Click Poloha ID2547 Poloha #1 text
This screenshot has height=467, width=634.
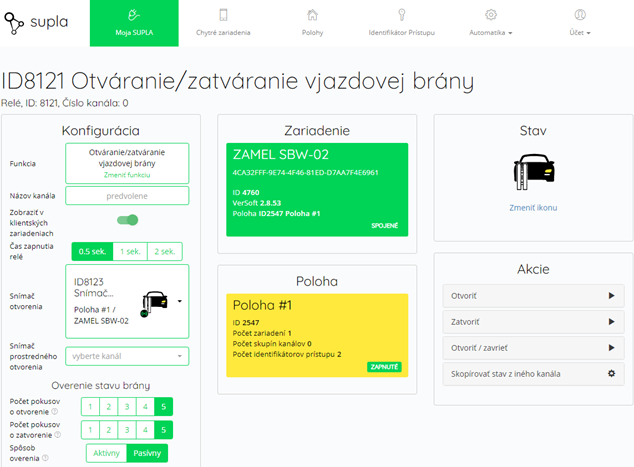pos(276,213)
